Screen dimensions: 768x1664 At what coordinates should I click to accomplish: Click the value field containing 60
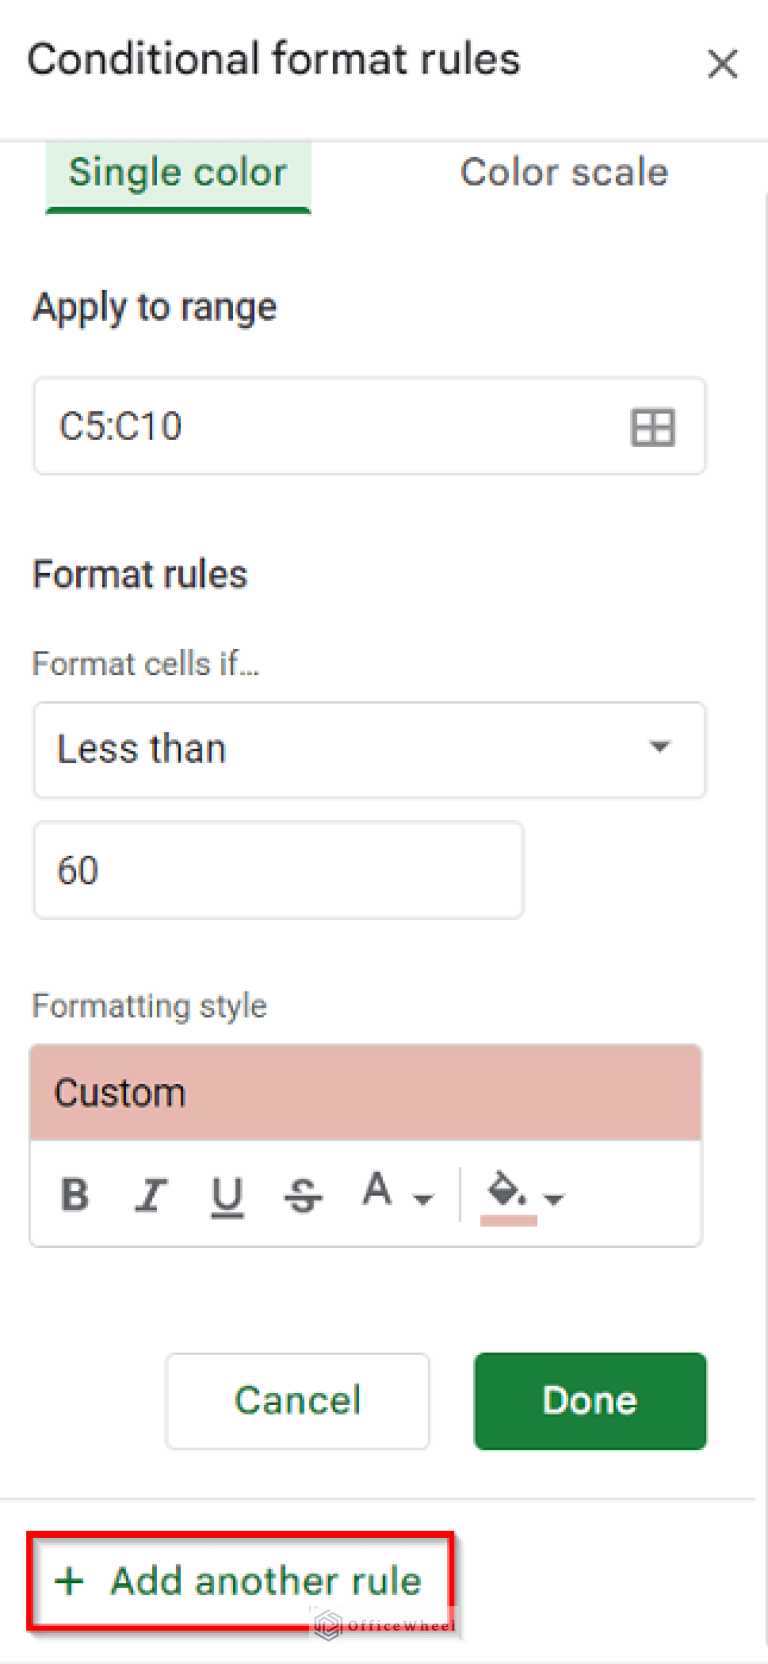click(277, 869)
